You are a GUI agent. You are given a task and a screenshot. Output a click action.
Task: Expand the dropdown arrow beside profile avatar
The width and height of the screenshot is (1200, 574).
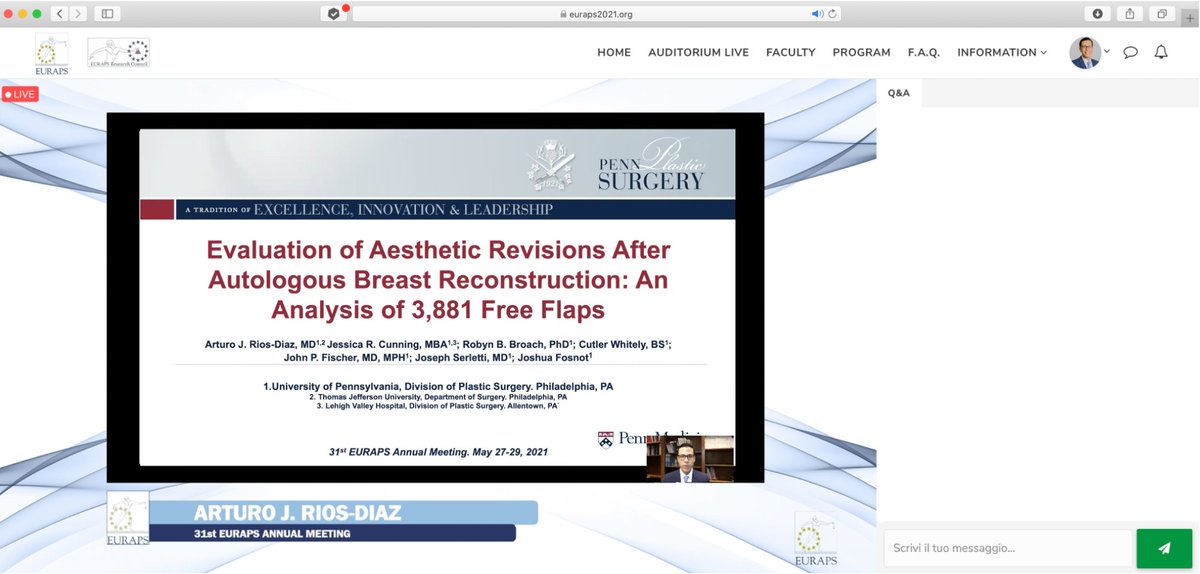[x=1107, y=52]
